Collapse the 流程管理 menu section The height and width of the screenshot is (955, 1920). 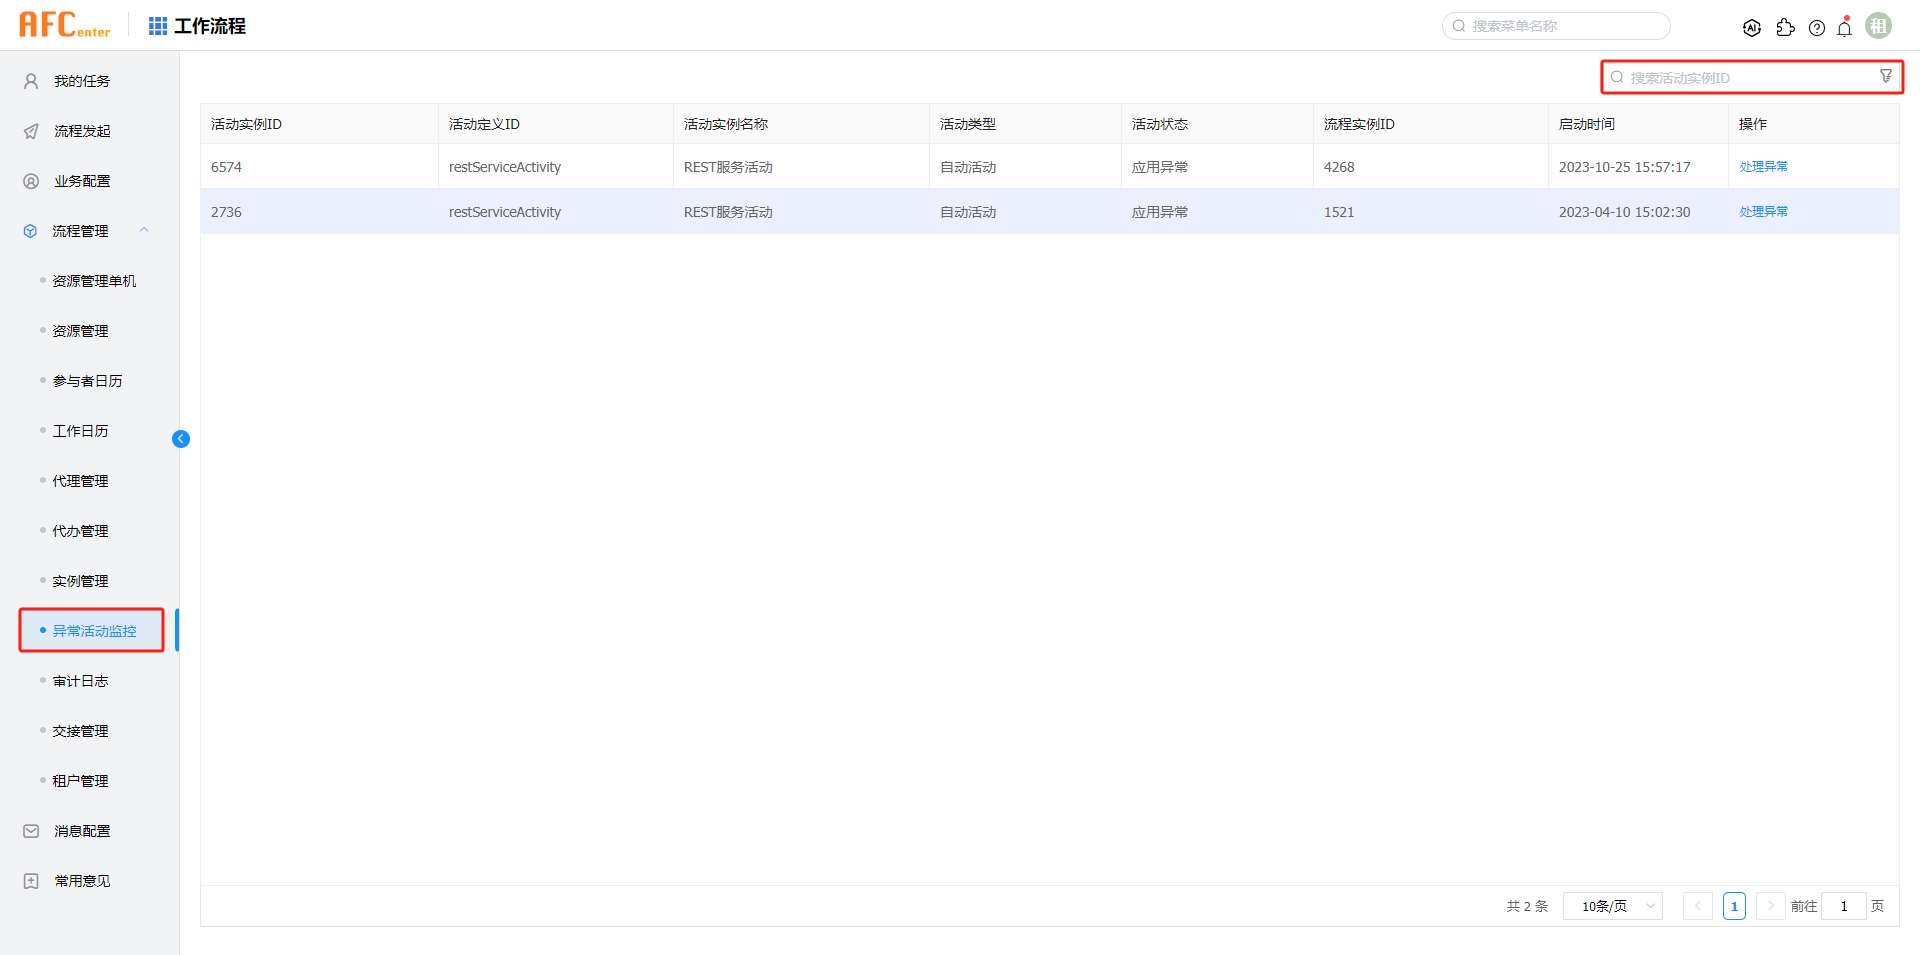[x=144, y=230]
